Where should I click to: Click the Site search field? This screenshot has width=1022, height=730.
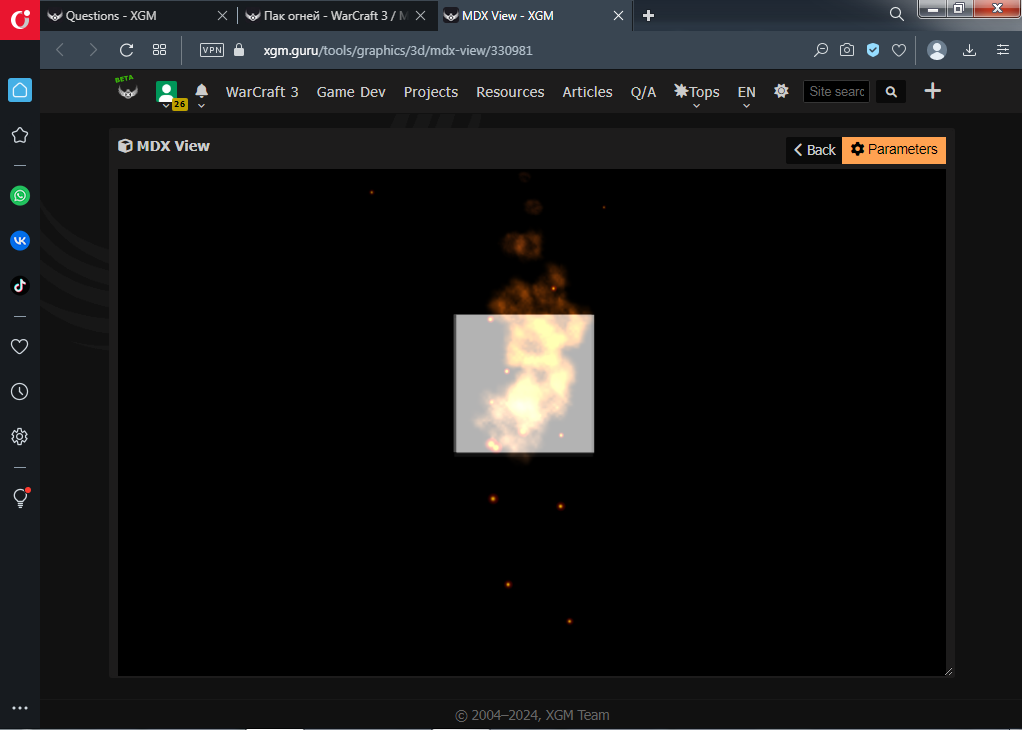pos(836,91)
